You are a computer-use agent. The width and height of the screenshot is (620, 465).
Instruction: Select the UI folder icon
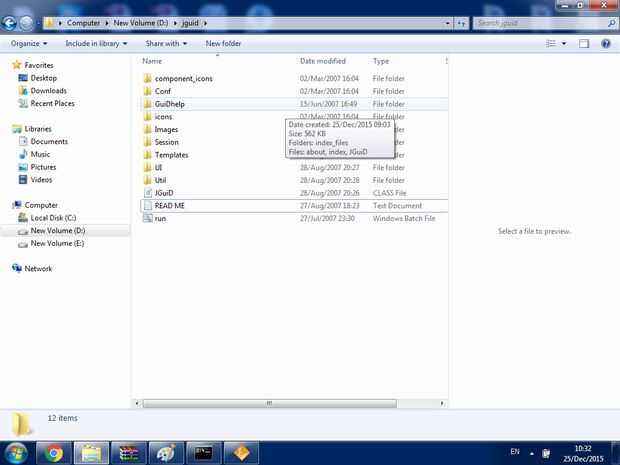click(x=147, y=167)
